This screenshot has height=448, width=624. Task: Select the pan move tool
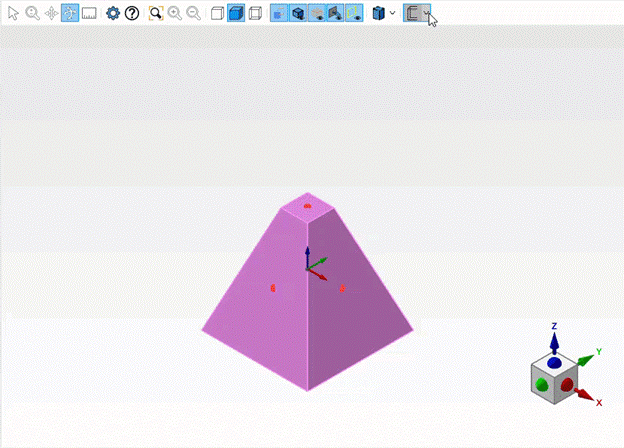[x=51, y=13]
